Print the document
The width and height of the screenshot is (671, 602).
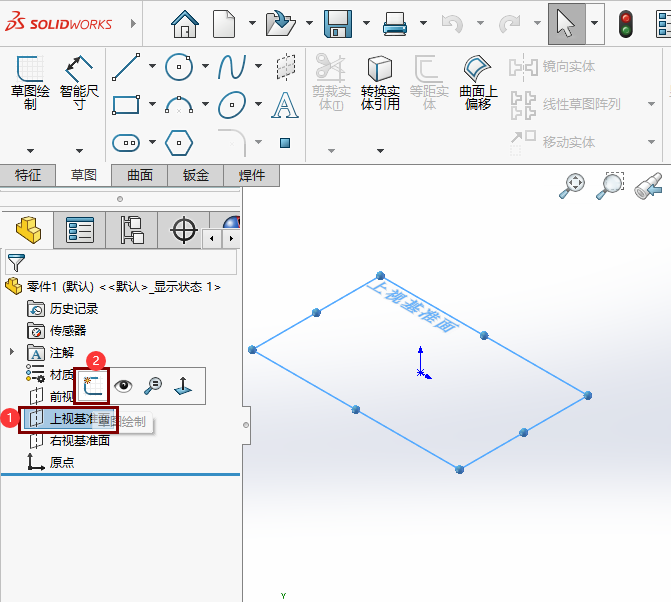pos(395,24)
